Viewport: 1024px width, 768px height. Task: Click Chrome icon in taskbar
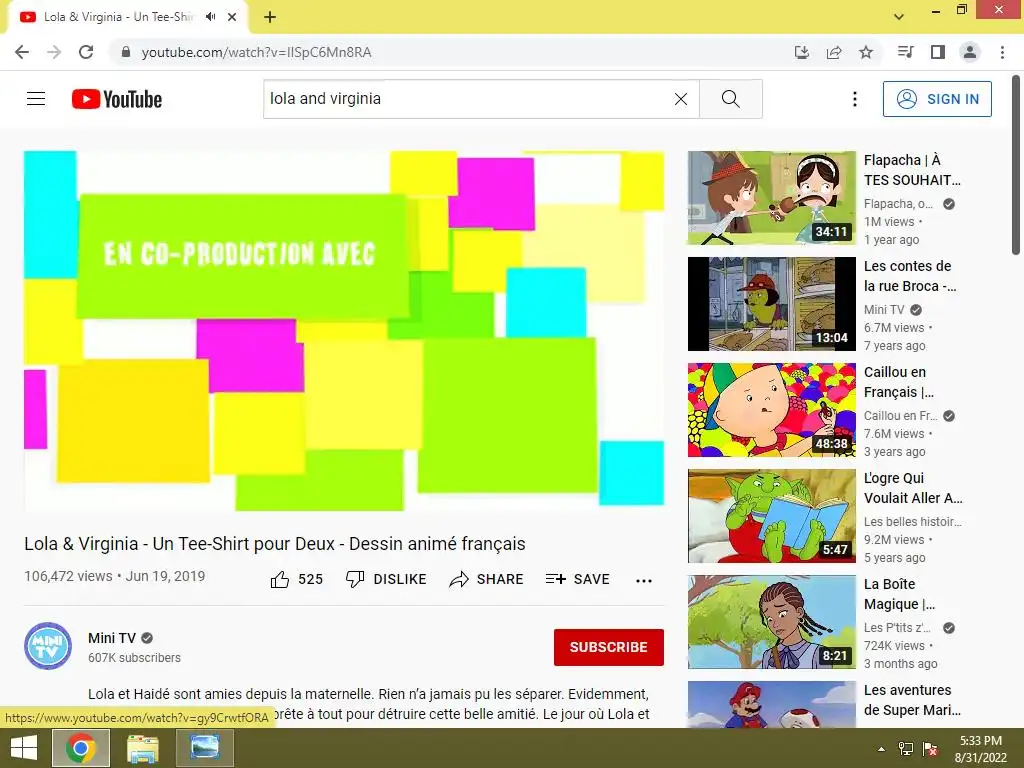pos(80,748)
